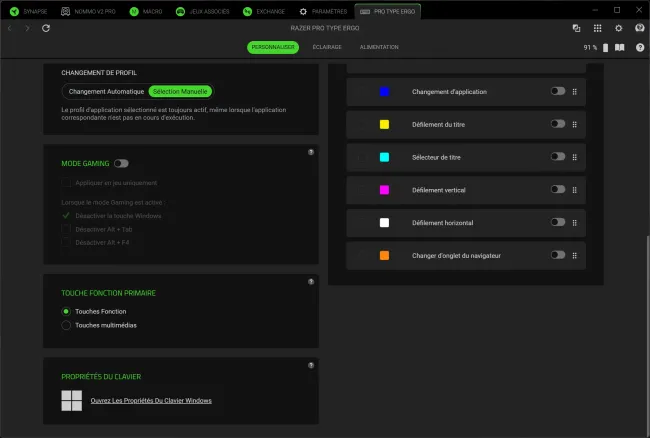Enable the Sélecteur de titre toggle
Screen dimensions: 650x438
point(558,156)
